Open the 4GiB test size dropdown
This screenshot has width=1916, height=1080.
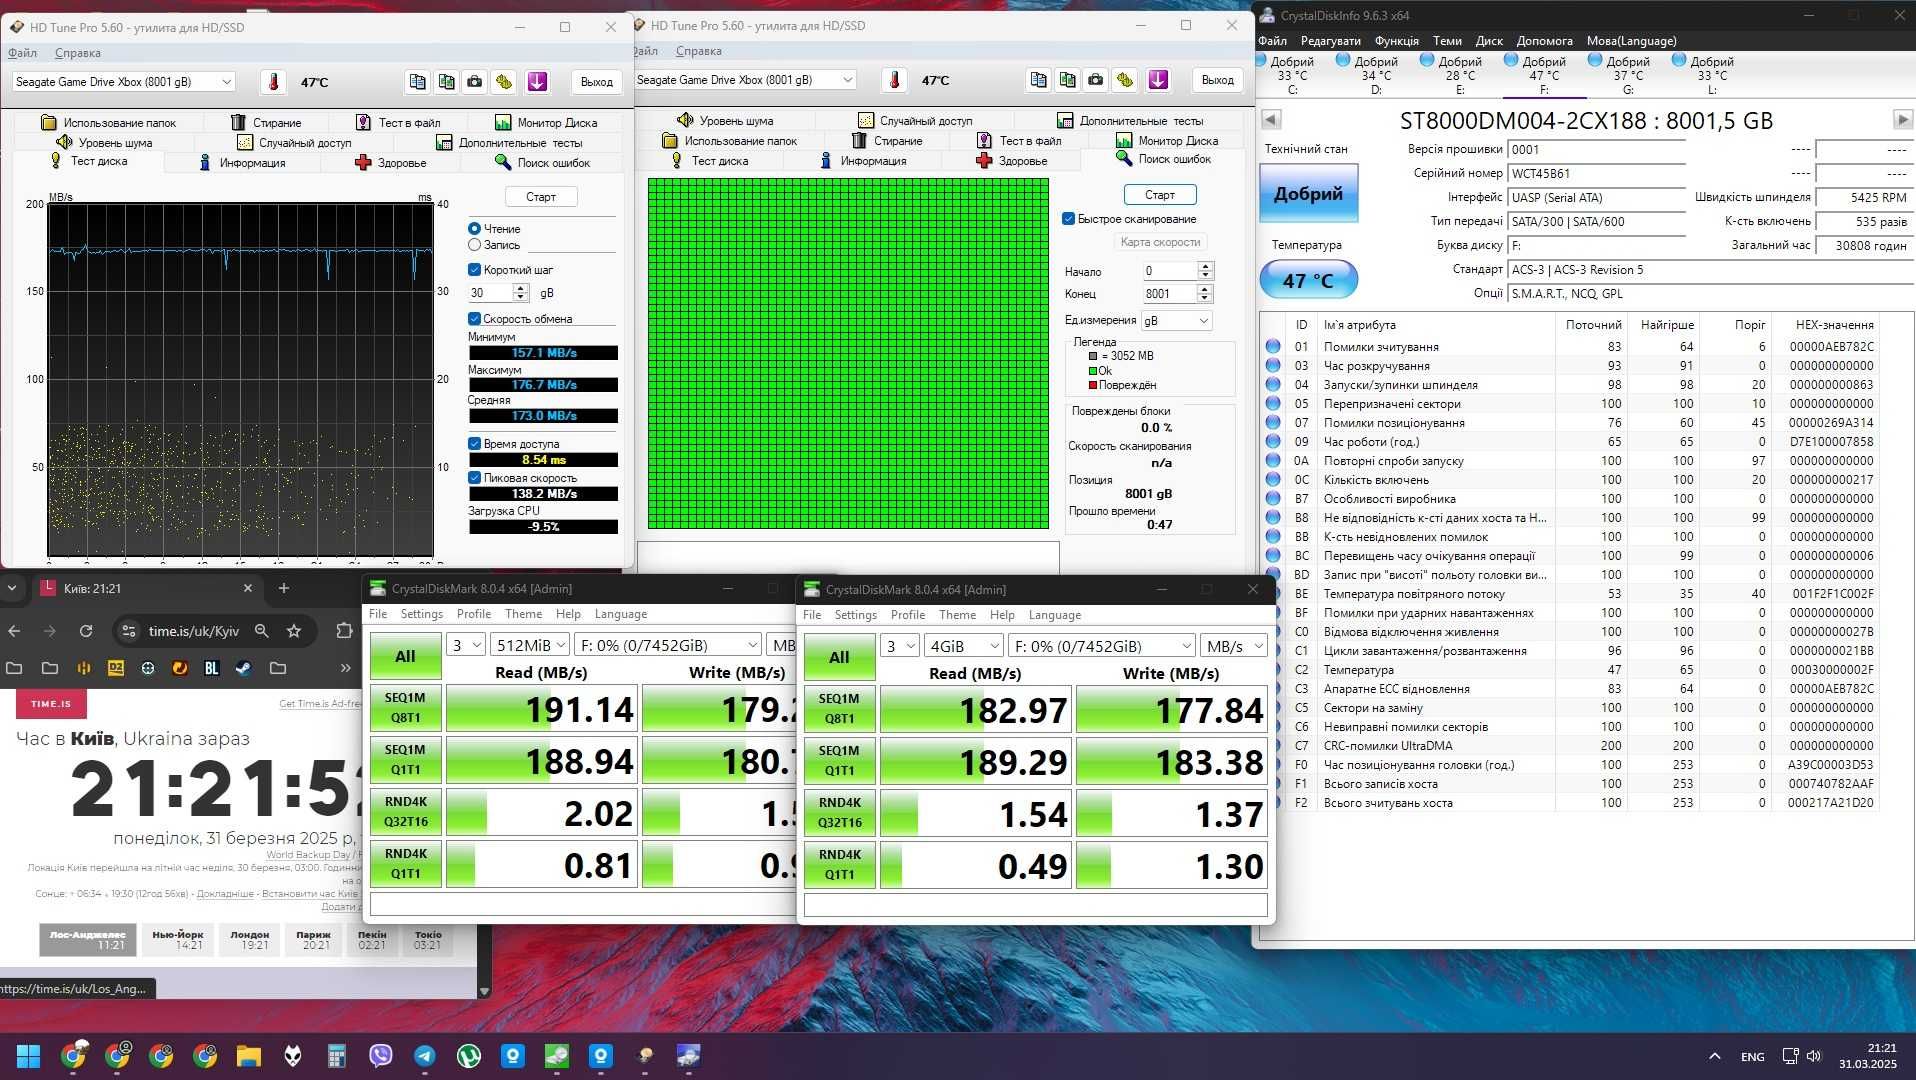tap(964, 646)
